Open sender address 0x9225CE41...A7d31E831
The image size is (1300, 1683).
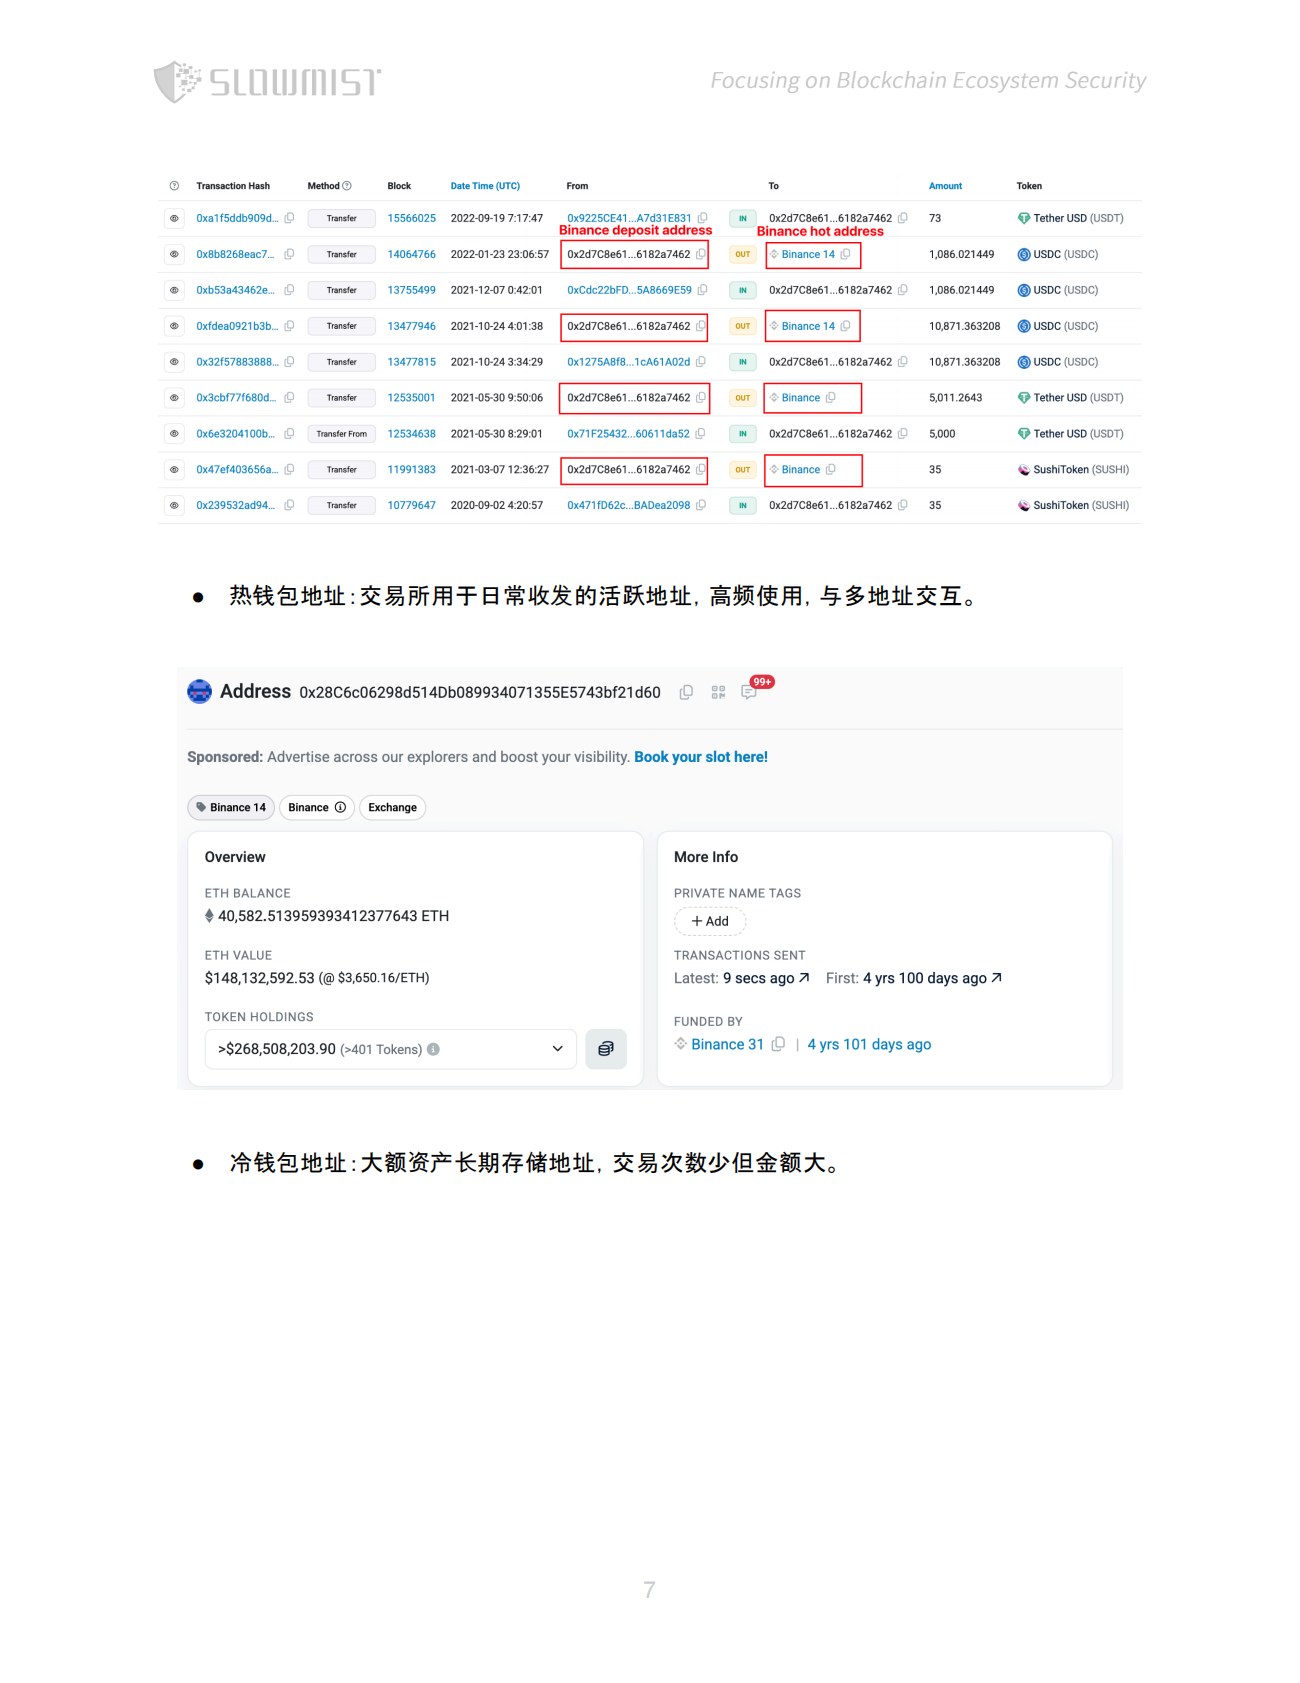click(629, 218)
